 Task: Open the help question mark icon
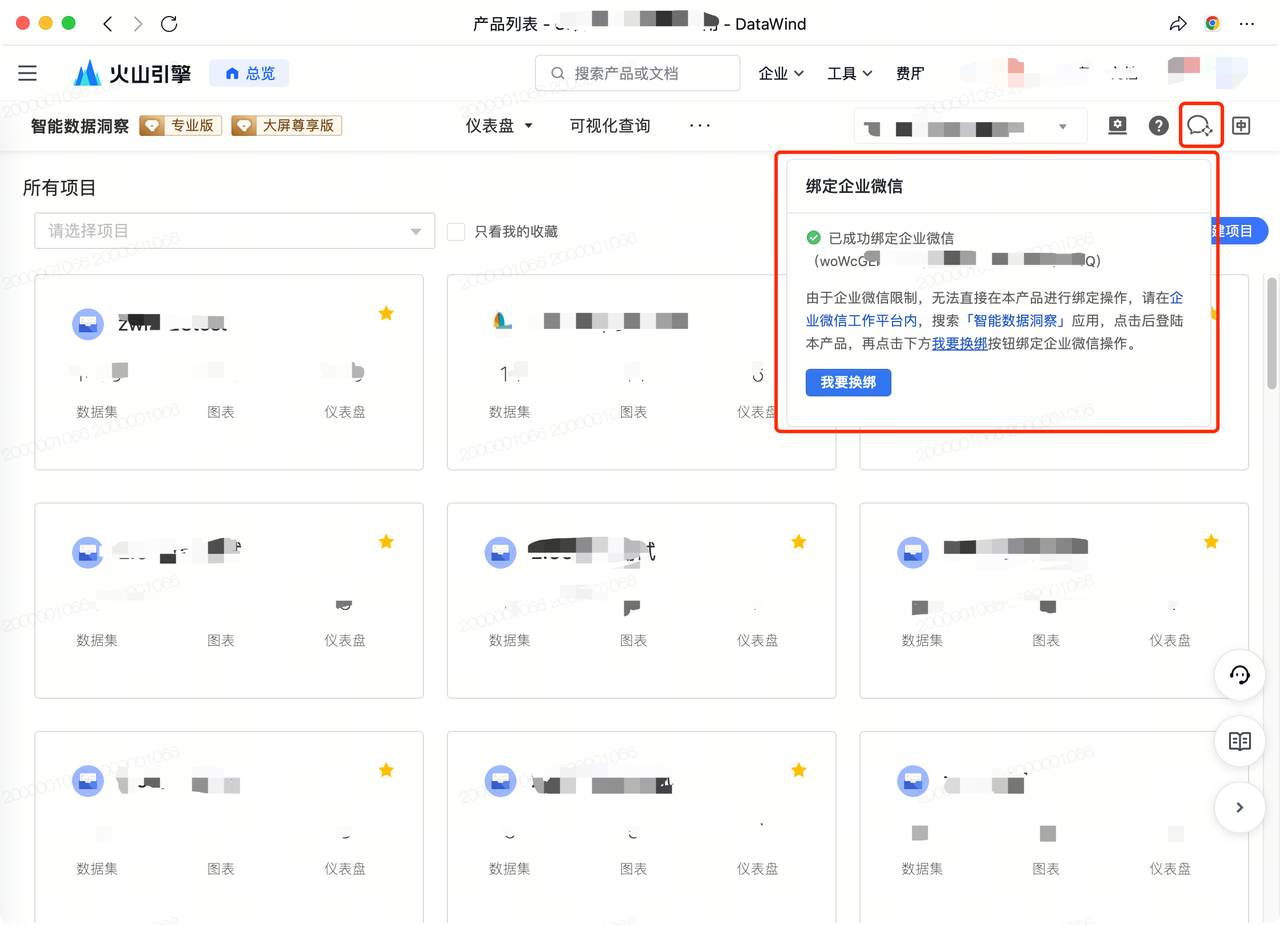point(1158,126)
